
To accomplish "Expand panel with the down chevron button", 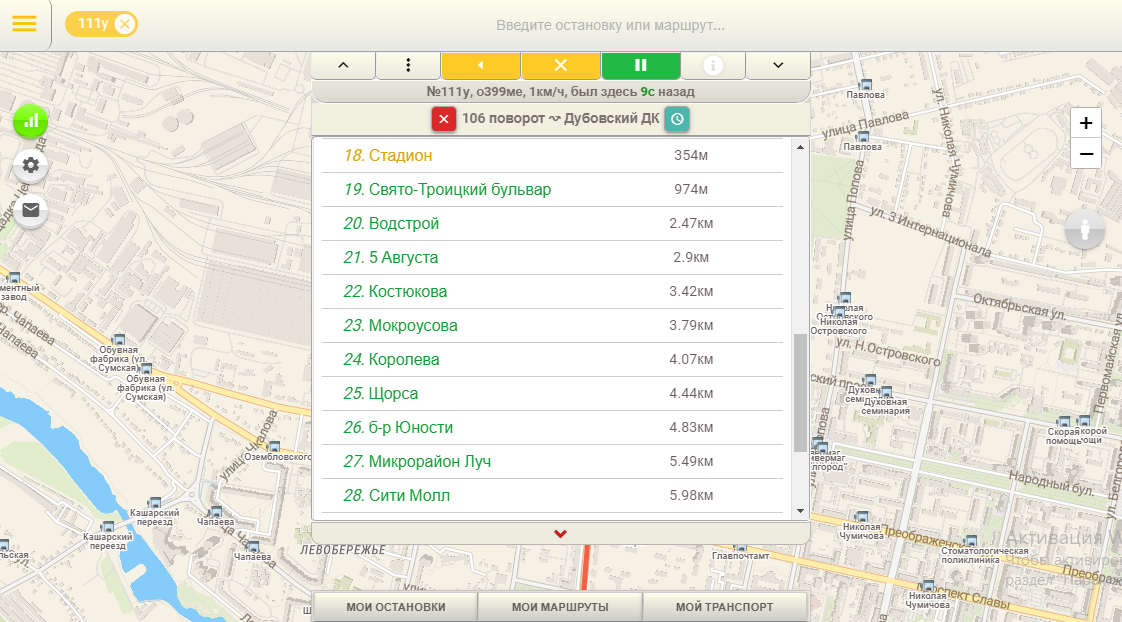I will (778, 65).
